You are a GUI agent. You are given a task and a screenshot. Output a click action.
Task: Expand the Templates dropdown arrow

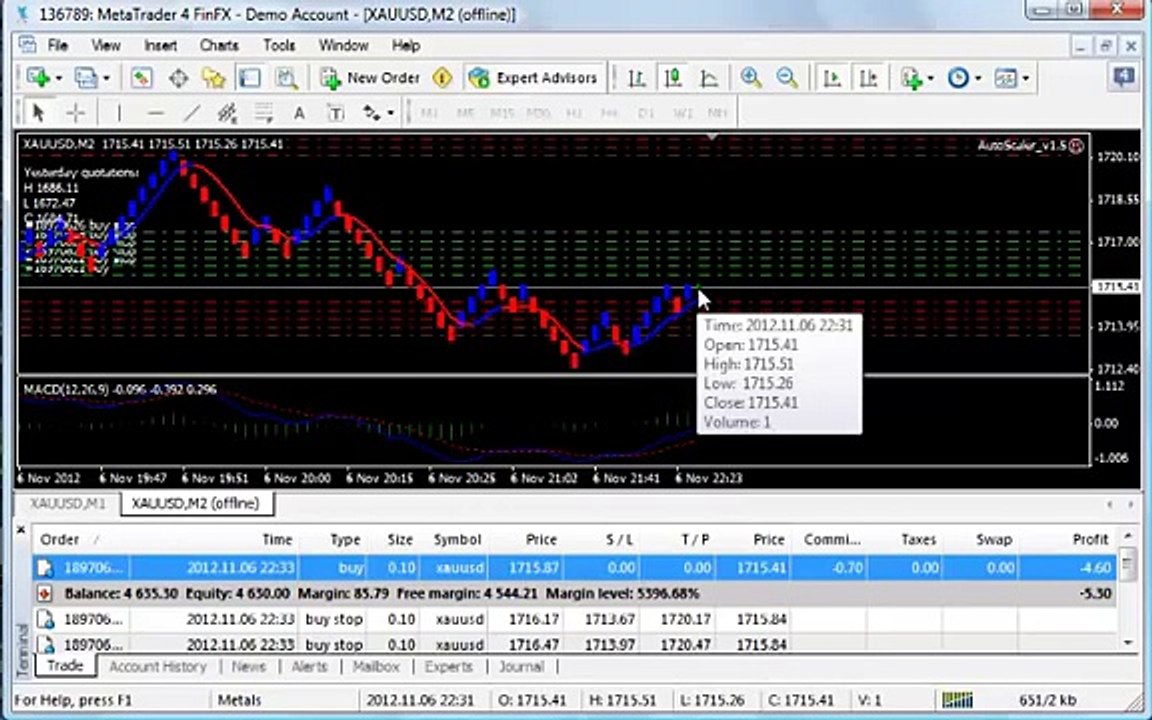(1026, 78)
